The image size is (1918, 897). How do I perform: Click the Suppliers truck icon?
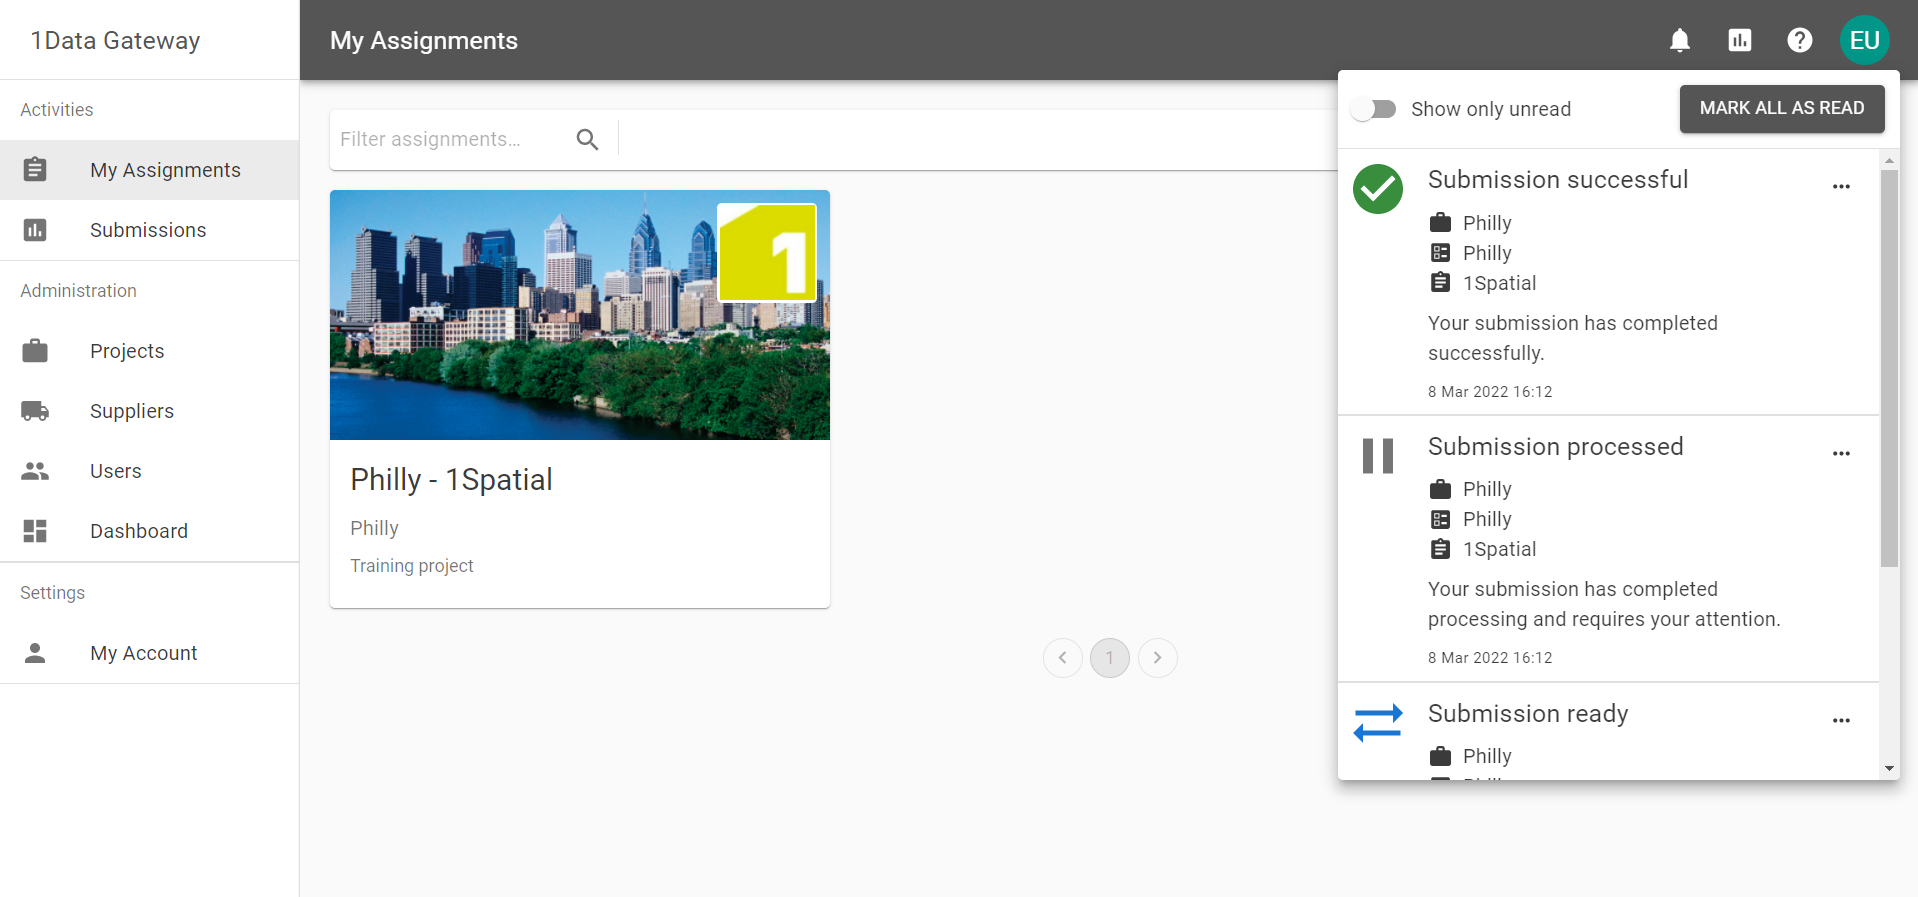tap(35, 411)
